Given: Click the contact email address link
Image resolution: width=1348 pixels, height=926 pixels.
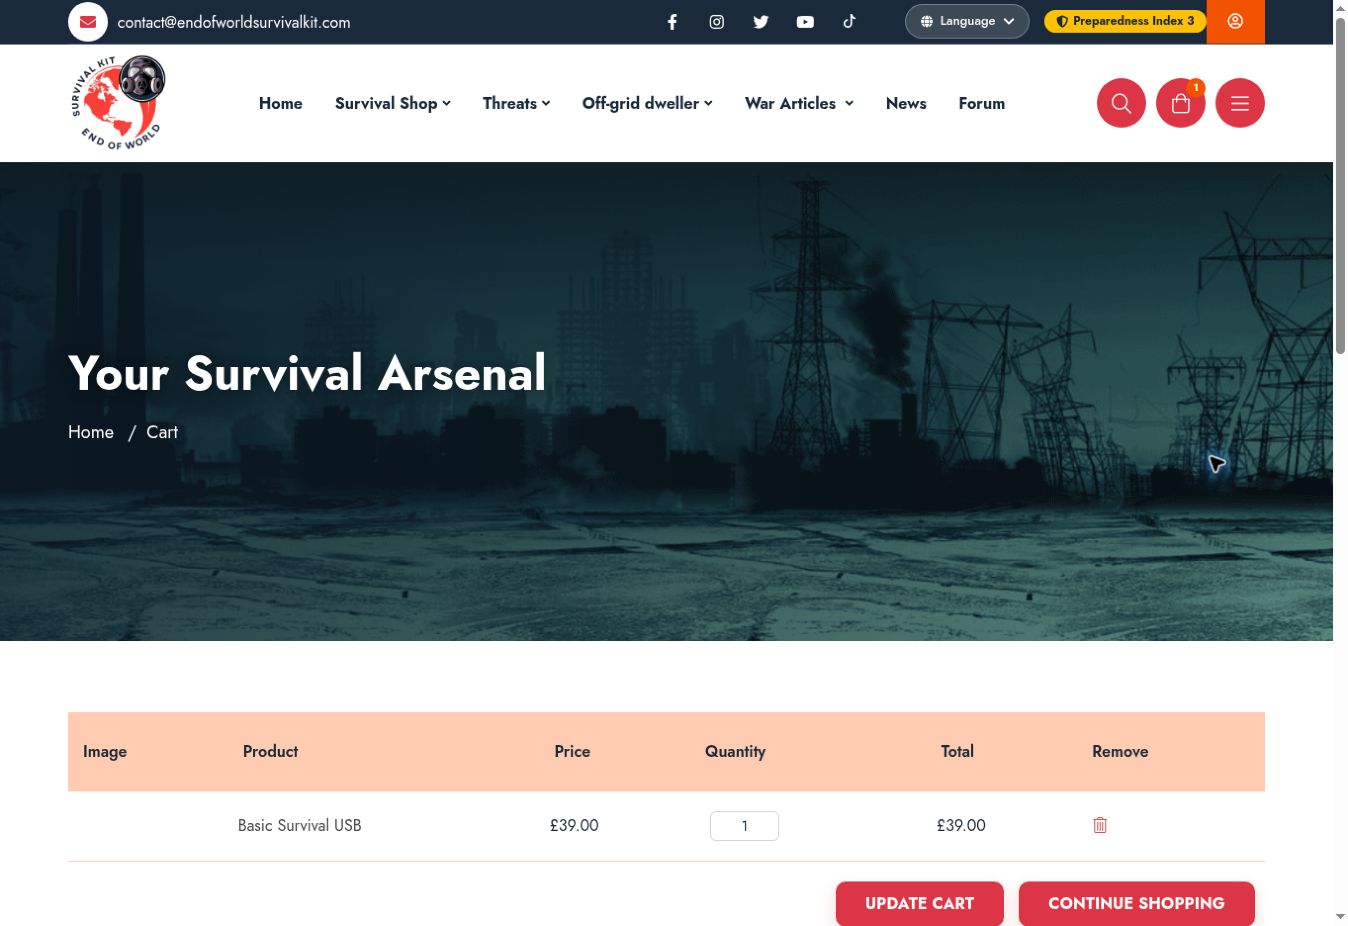Looking at the screenshot, I should click(234, 22).
